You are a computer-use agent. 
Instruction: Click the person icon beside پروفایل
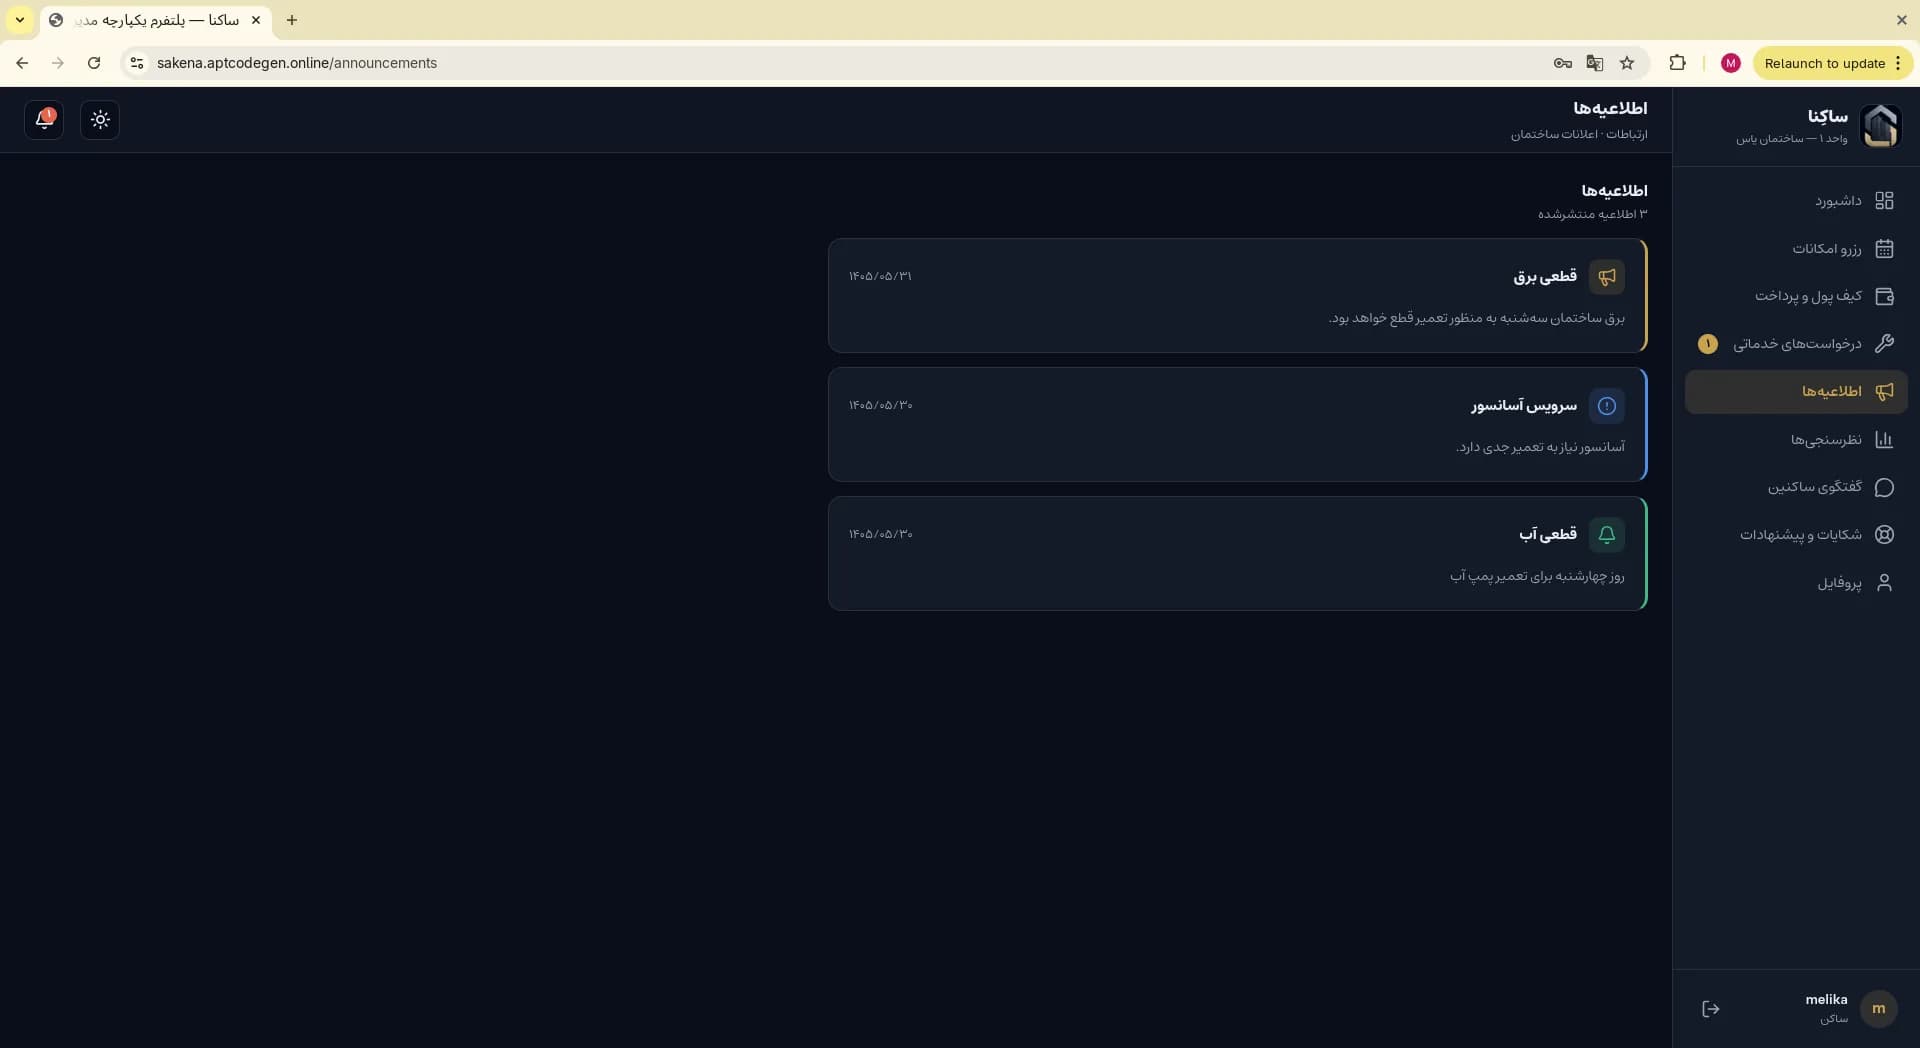pos(1884,583)
